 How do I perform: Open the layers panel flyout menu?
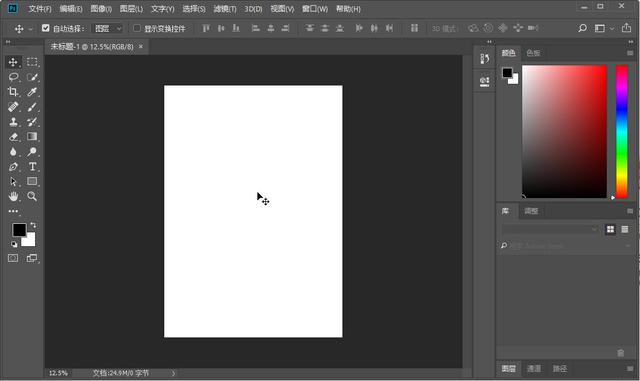(x=630, y=369)
